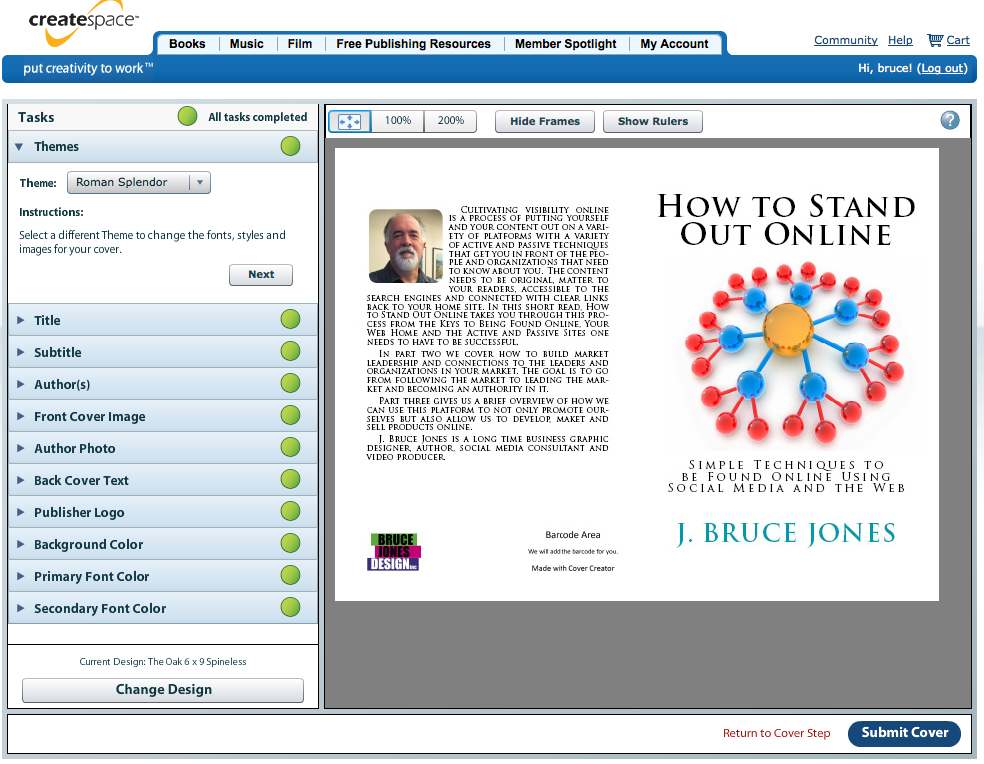Open the Member Spotlight tab
The image size is (984, 764).
tap(565, 44)
